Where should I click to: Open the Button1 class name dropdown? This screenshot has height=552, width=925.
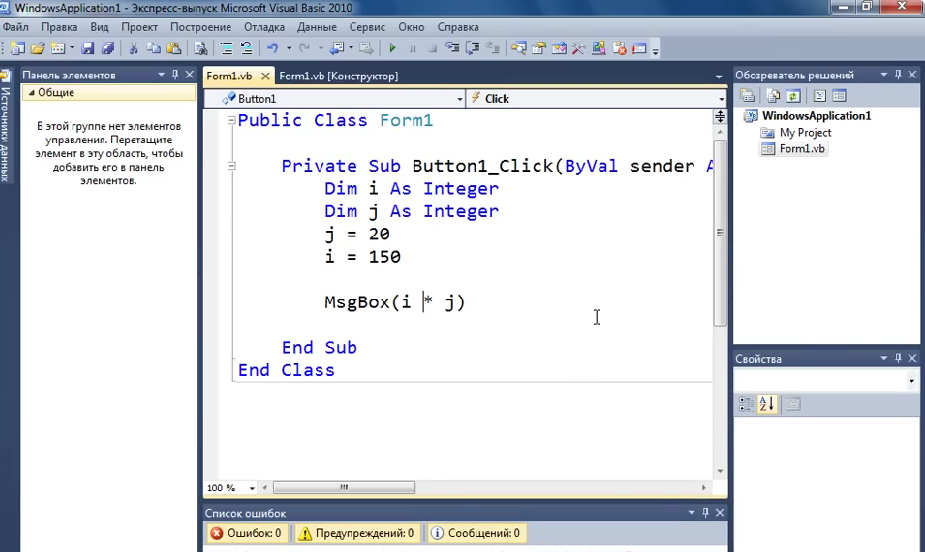point(460,99)
